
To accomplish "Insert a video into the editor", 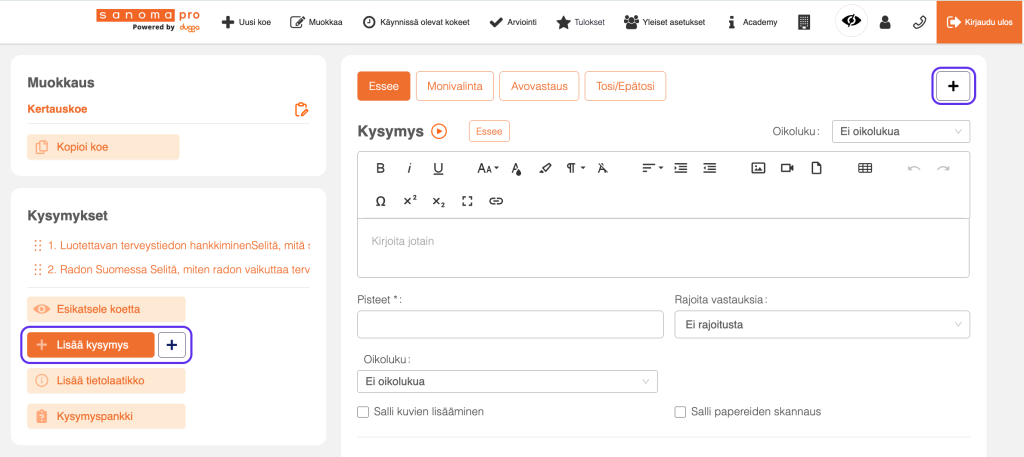I will coord(787,168).
